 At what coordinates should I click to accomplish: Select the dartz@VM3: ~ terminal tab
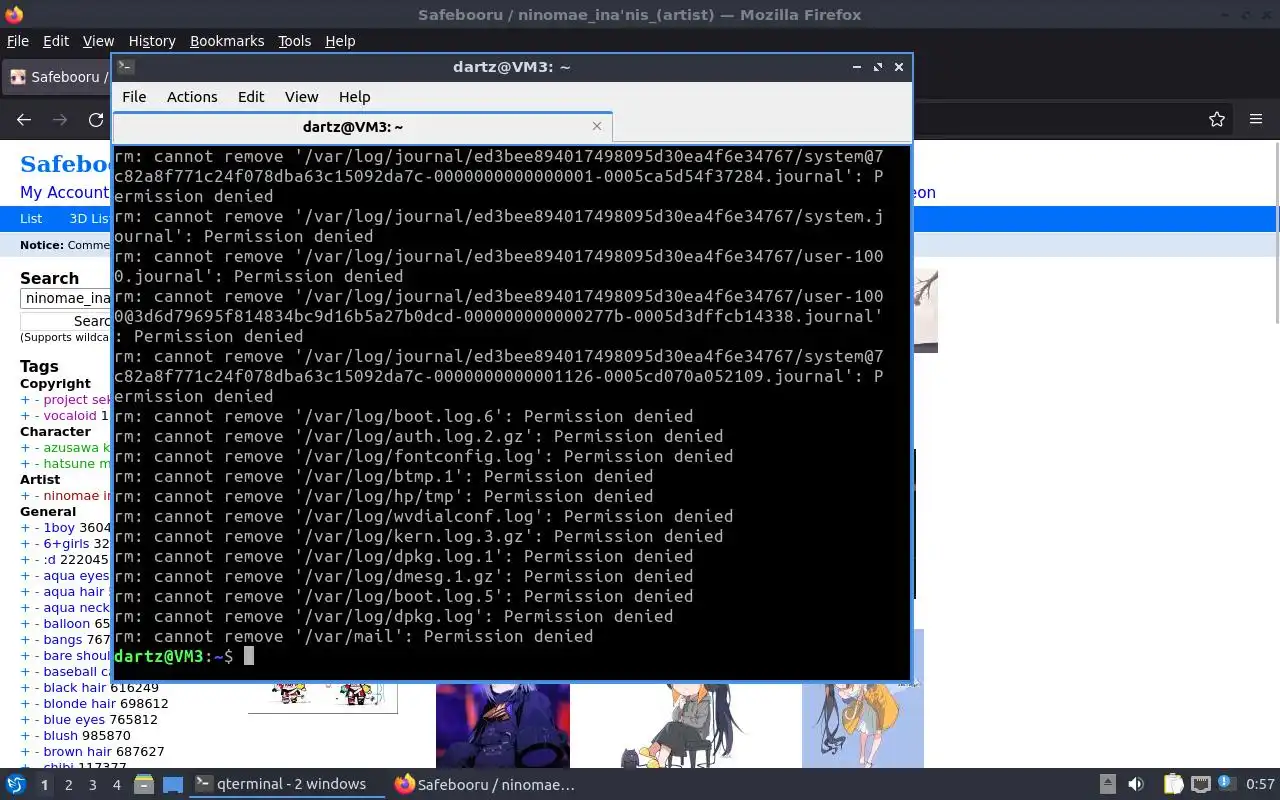pos(353,127)
